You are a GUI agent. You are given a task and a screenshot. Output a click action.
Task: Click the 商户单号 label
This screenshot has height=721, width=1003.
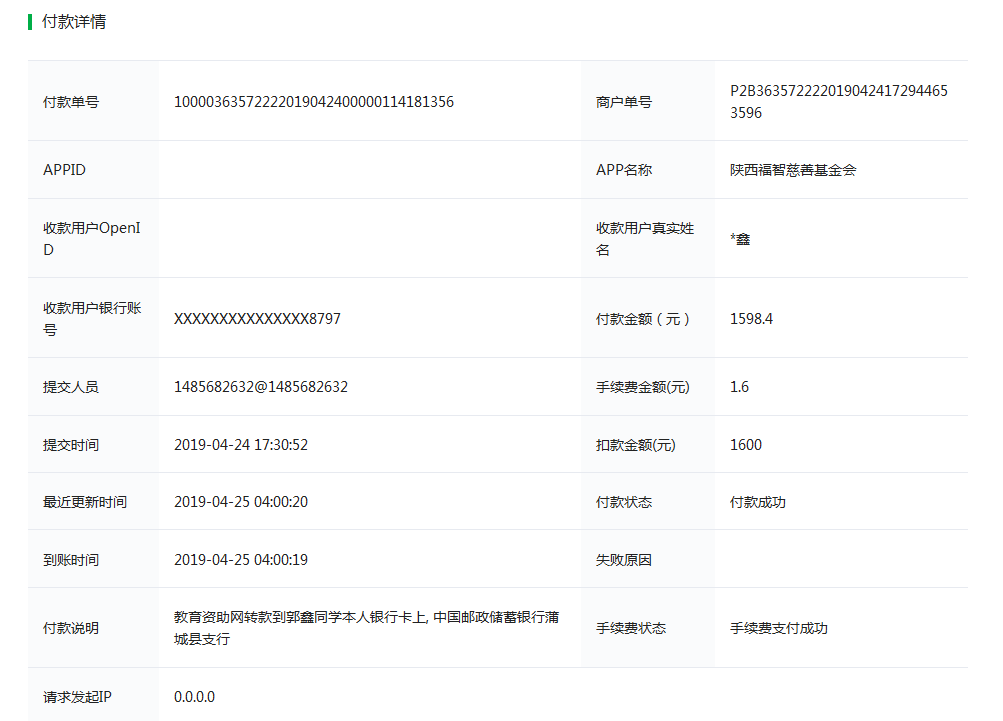pyautogui.click(x=624, y=102)
